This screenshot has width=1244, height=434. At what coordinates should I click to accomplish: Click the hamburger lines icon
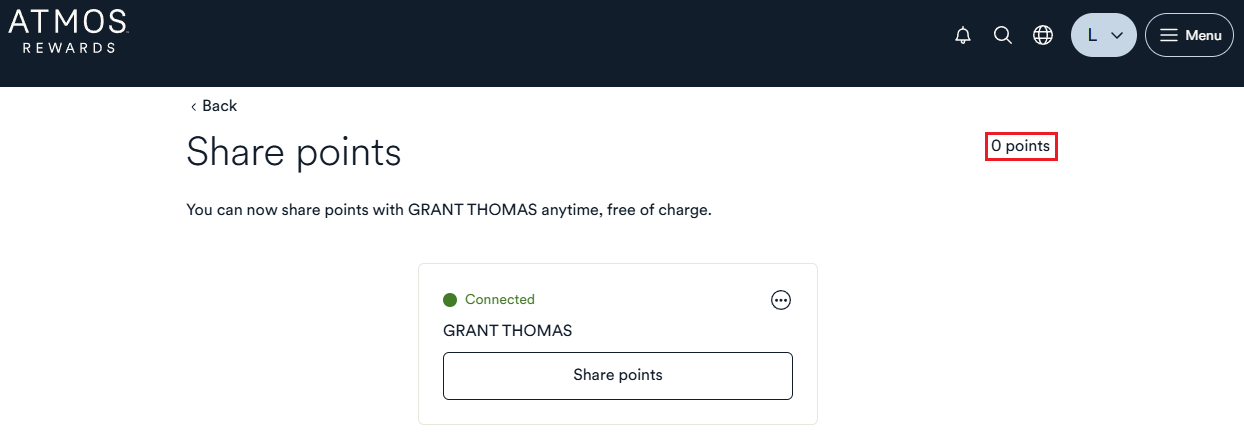[x=1169, y=36]
